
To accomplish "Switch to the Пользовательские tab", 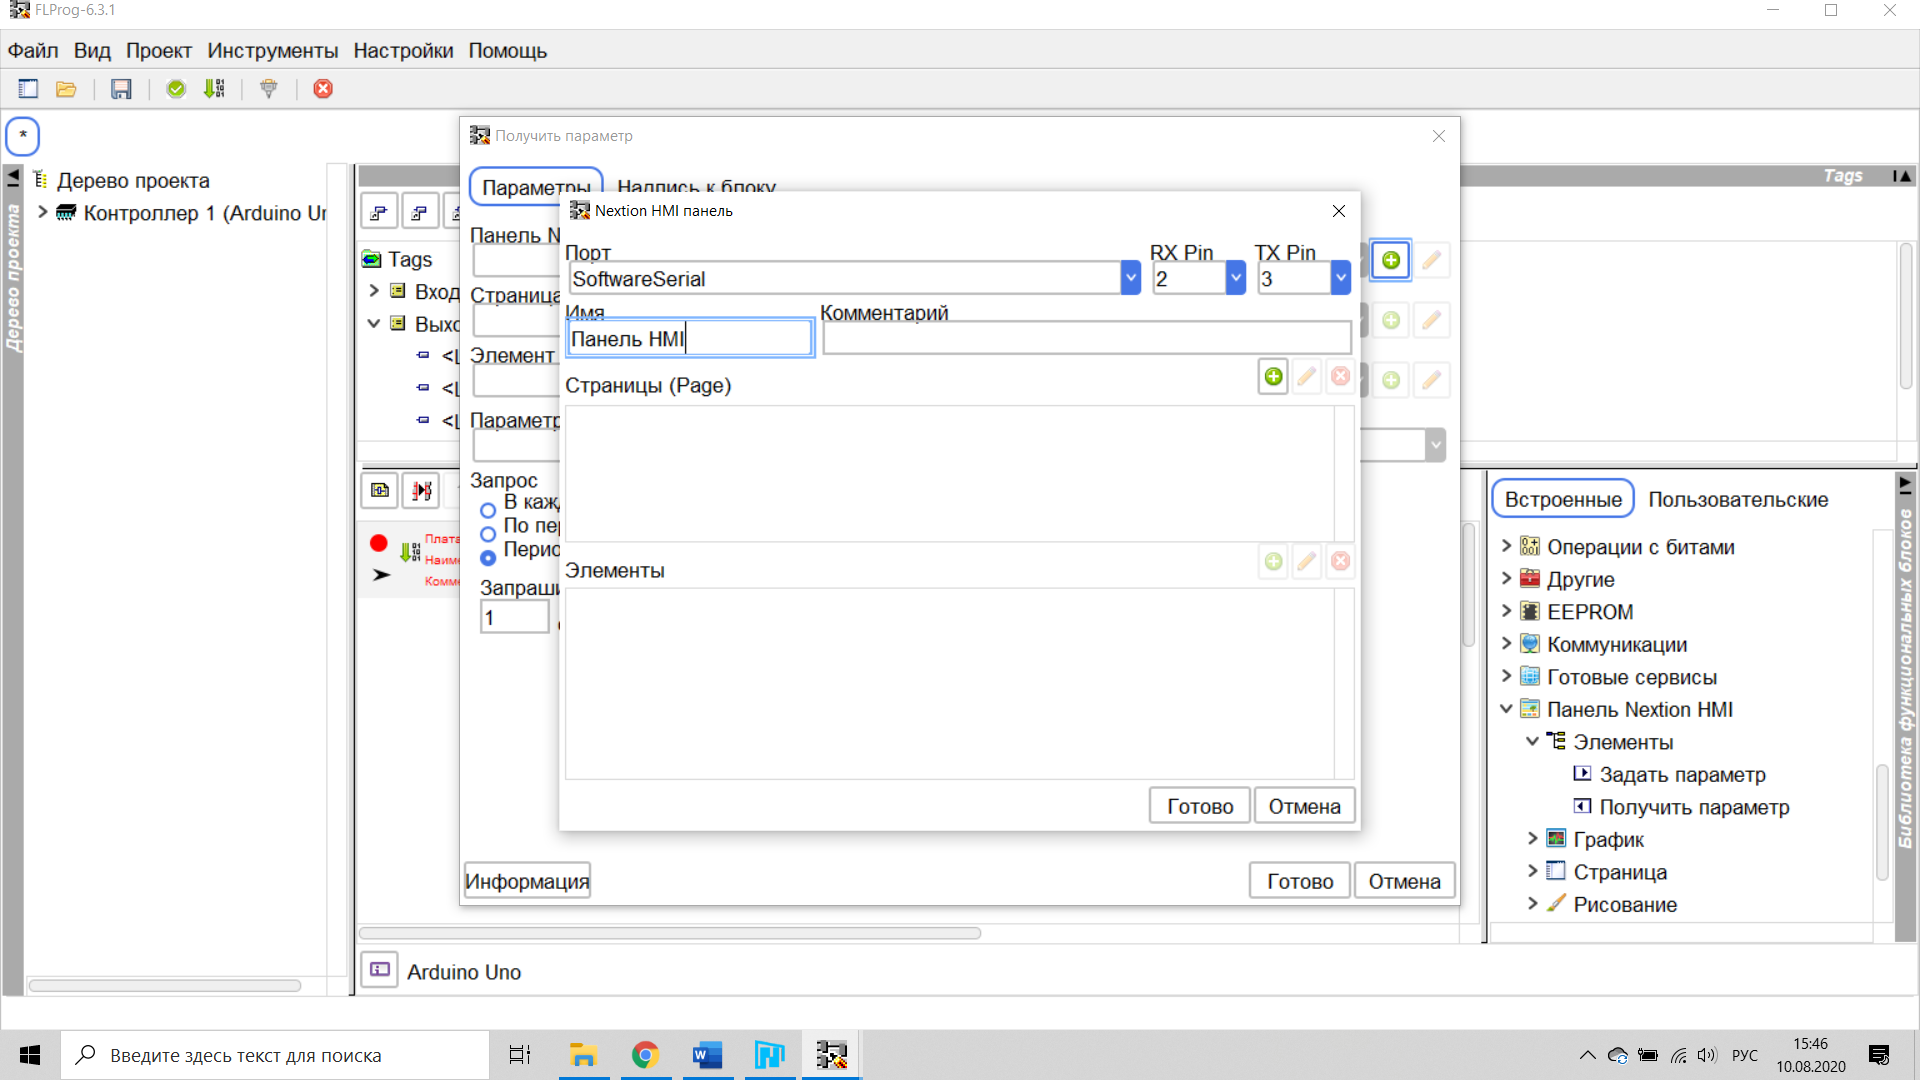I will point(1737,499).
